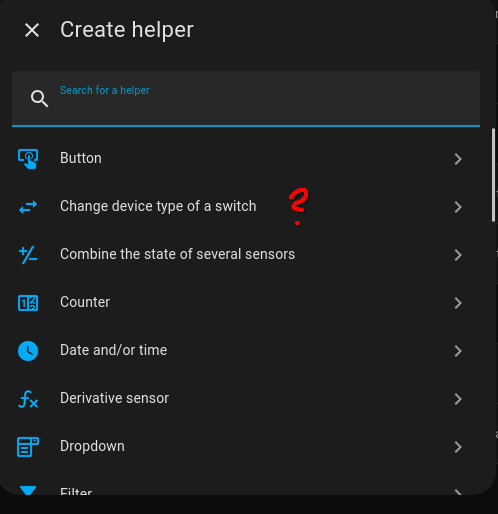Focus the Search for a helper field
This screenshot has height=514, width=498.
pos(246,99)
